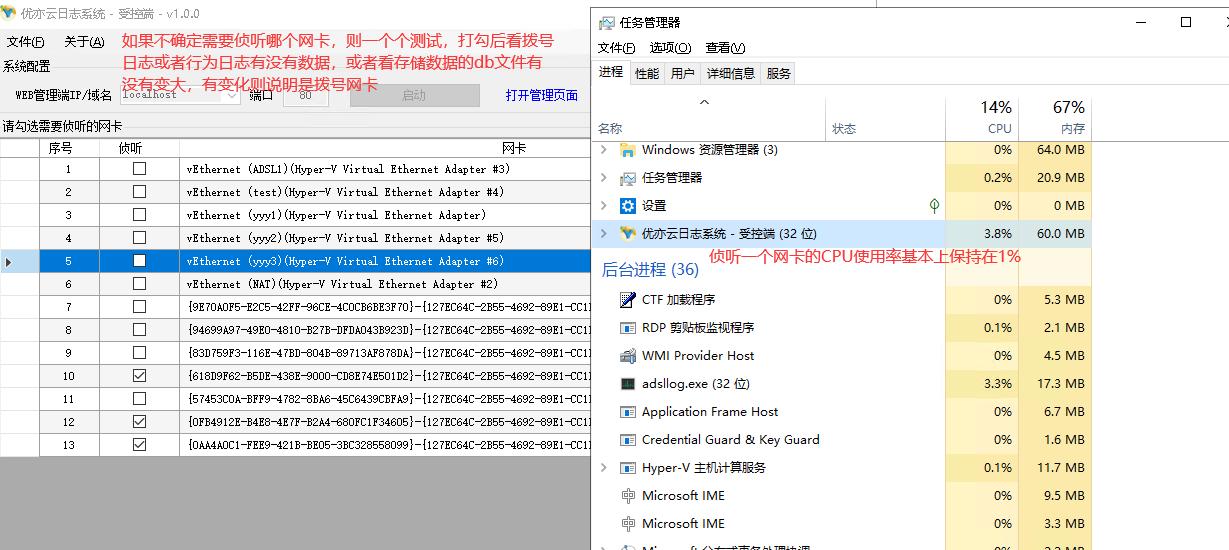Expand the Windows 资源管理器 (3) process group
This screenshot has height=550, width=1229.
click(x=603, y=150)
